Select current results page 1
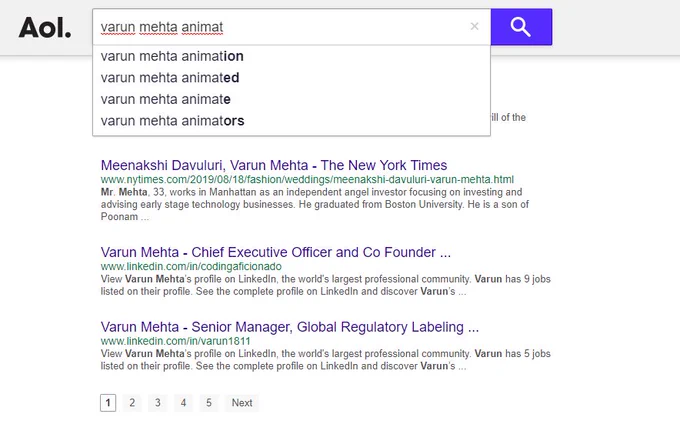 [x=108, y=403]
